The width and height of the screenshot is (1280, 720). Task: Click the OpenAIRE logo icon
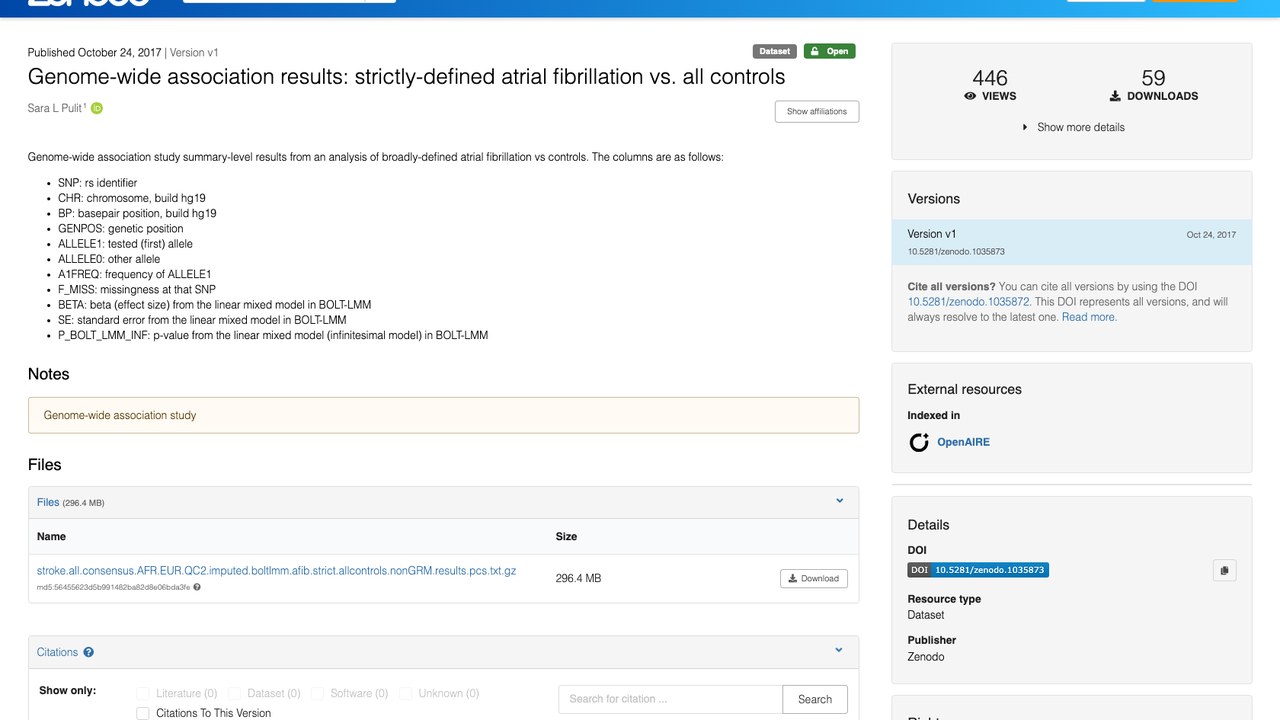[919, 442]
